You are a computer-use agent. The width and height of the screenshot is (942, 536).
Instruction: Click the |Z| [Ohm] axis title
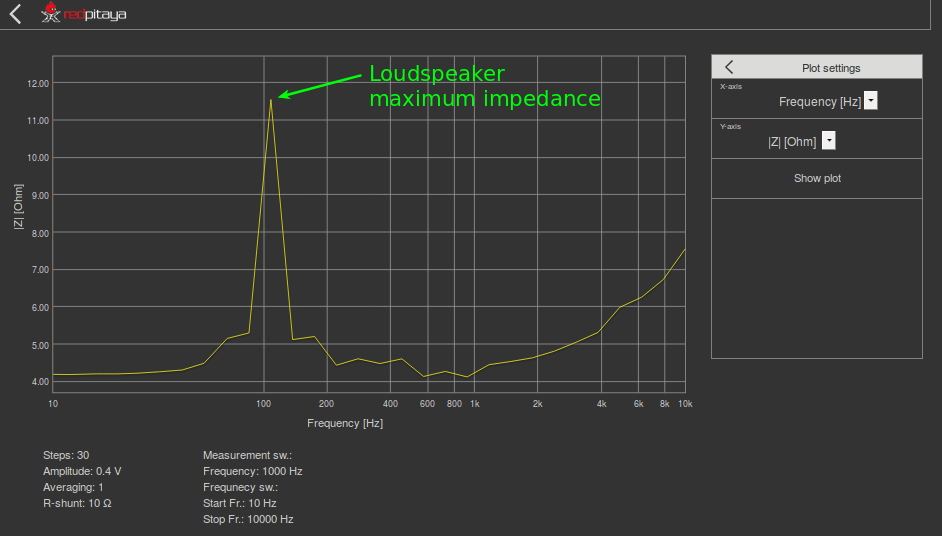[x=19, y=207]
